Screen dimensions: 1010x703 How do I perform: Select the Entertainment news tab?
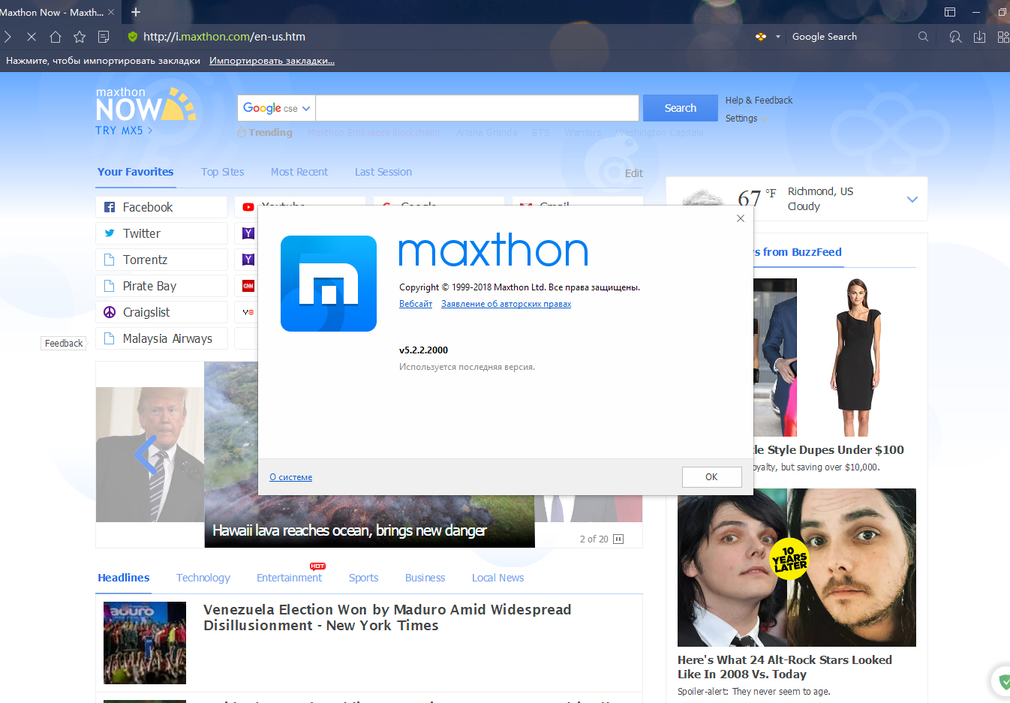pos(289,578)
